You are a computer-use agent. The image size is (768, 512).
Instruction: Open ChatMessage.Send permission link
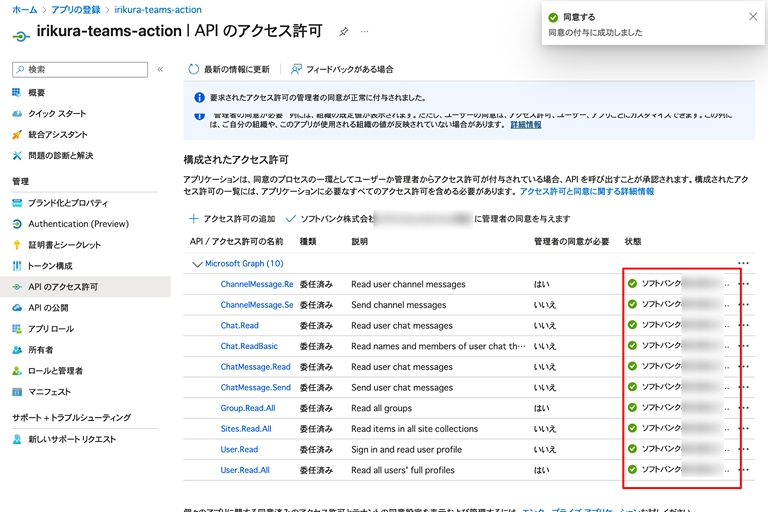pos(256,388)
